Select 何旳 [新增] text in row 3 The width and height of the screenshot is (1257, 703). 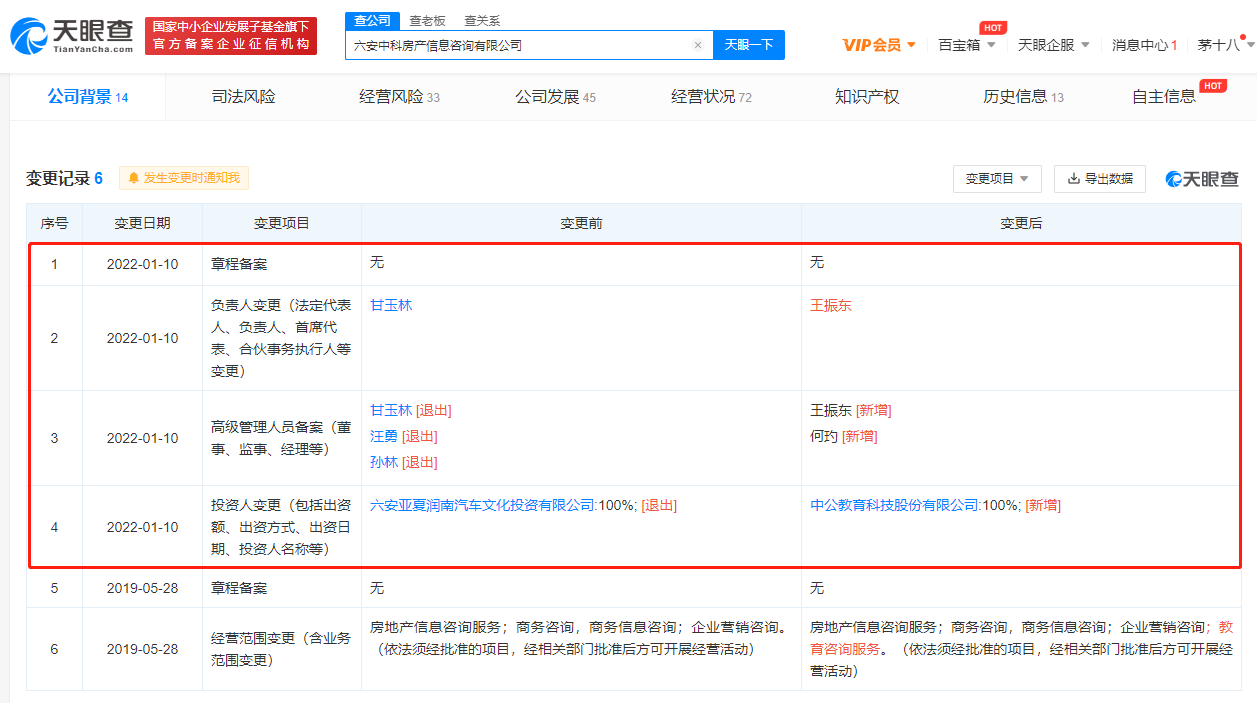pos(844,436)
